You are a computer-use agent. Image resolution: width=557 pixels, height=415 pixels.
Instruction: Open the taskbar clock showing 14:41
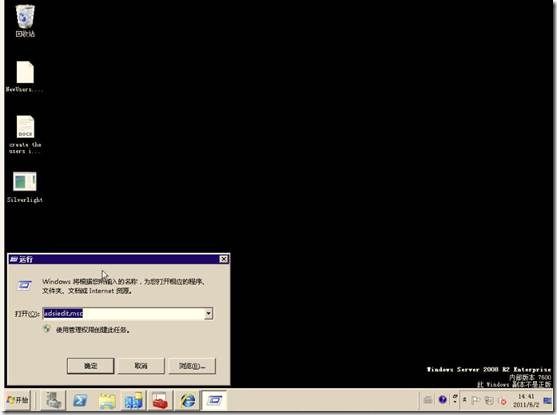526,400
